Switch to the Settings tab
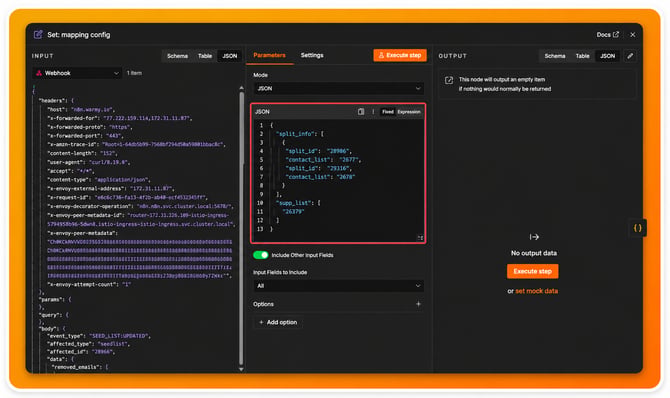The height and width of the screenshot is (398, 670). (312, 56)
